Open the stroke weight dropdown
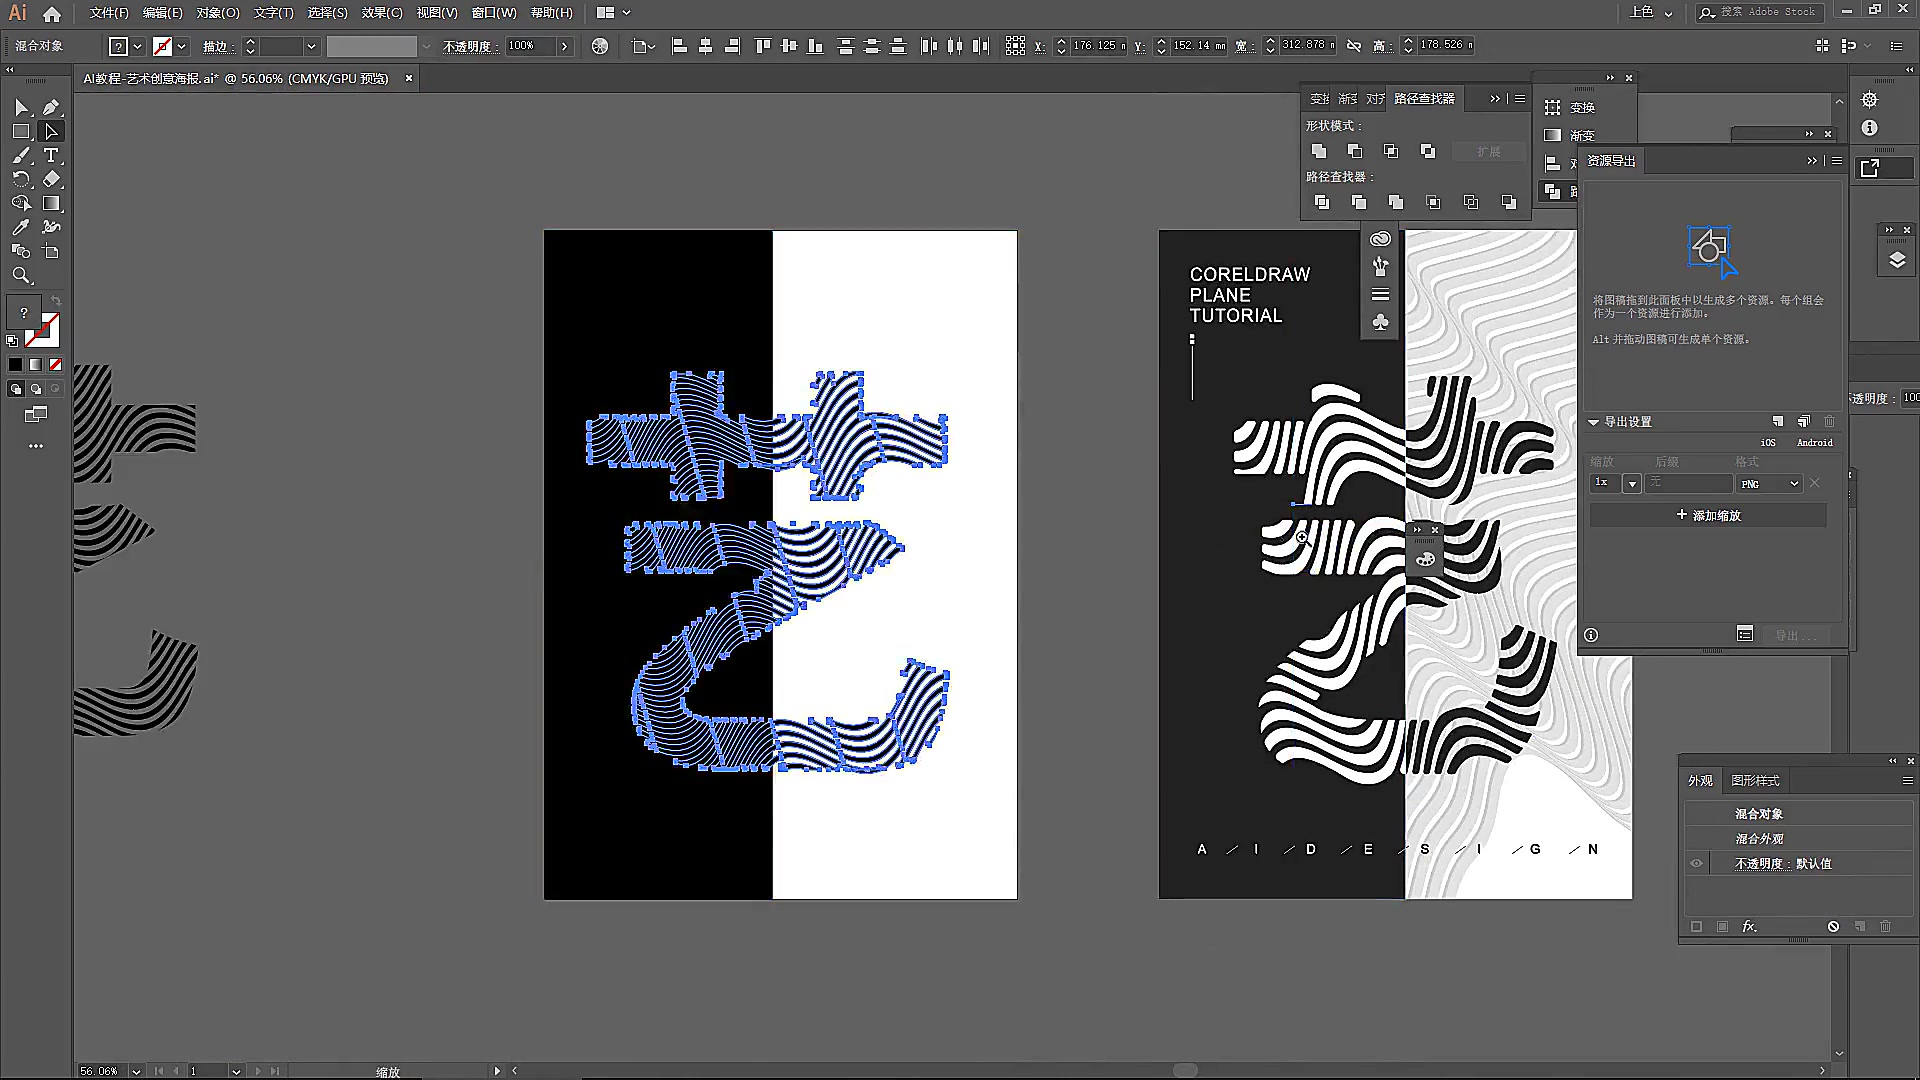The image size is (1920, 1080). (x=311, y=46)
